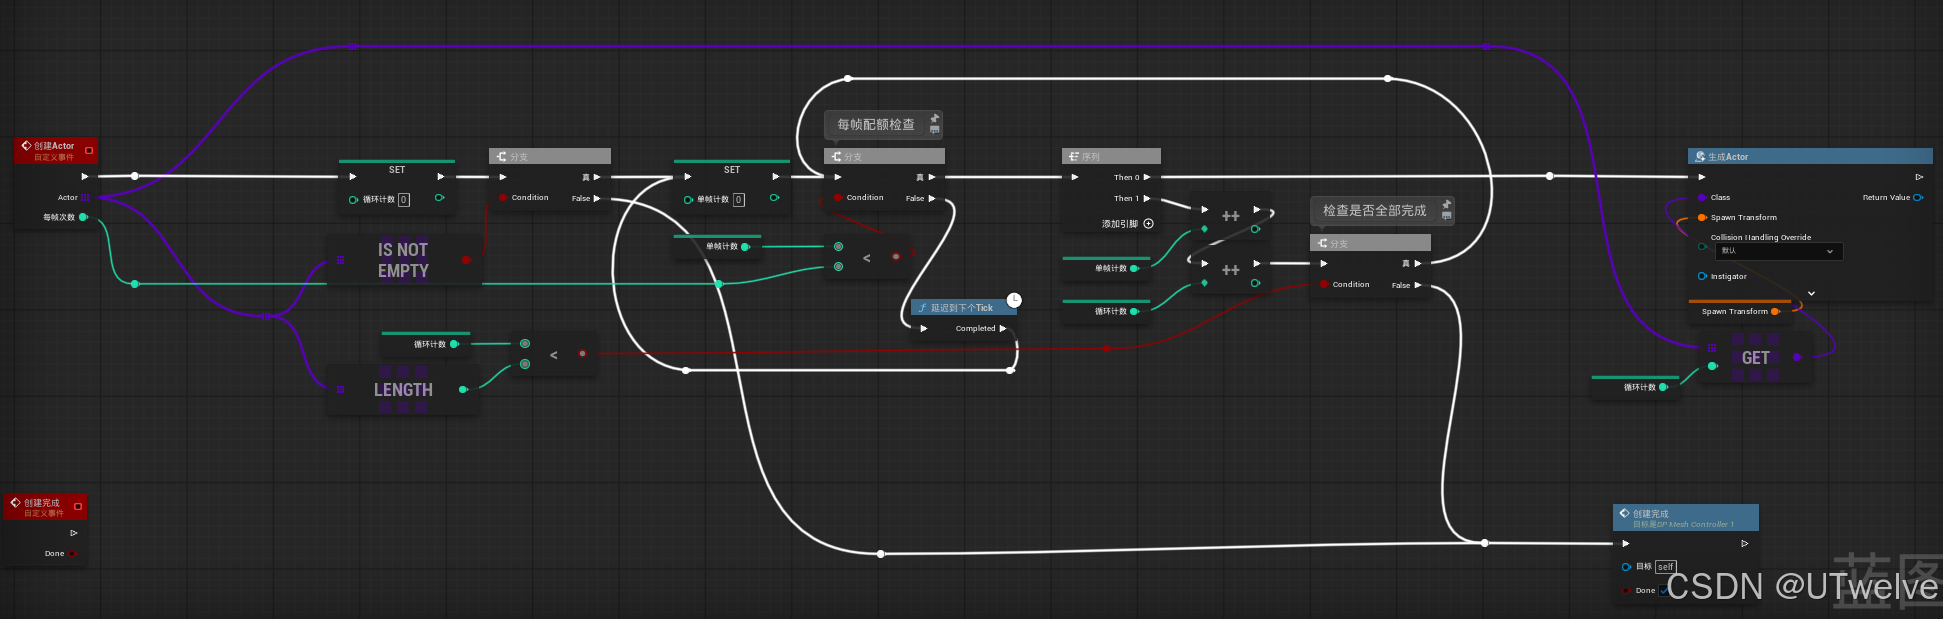1943x619 pixels.
Task: Click Then 0 exec pin on 序列 node
Action: [1147, 177]
